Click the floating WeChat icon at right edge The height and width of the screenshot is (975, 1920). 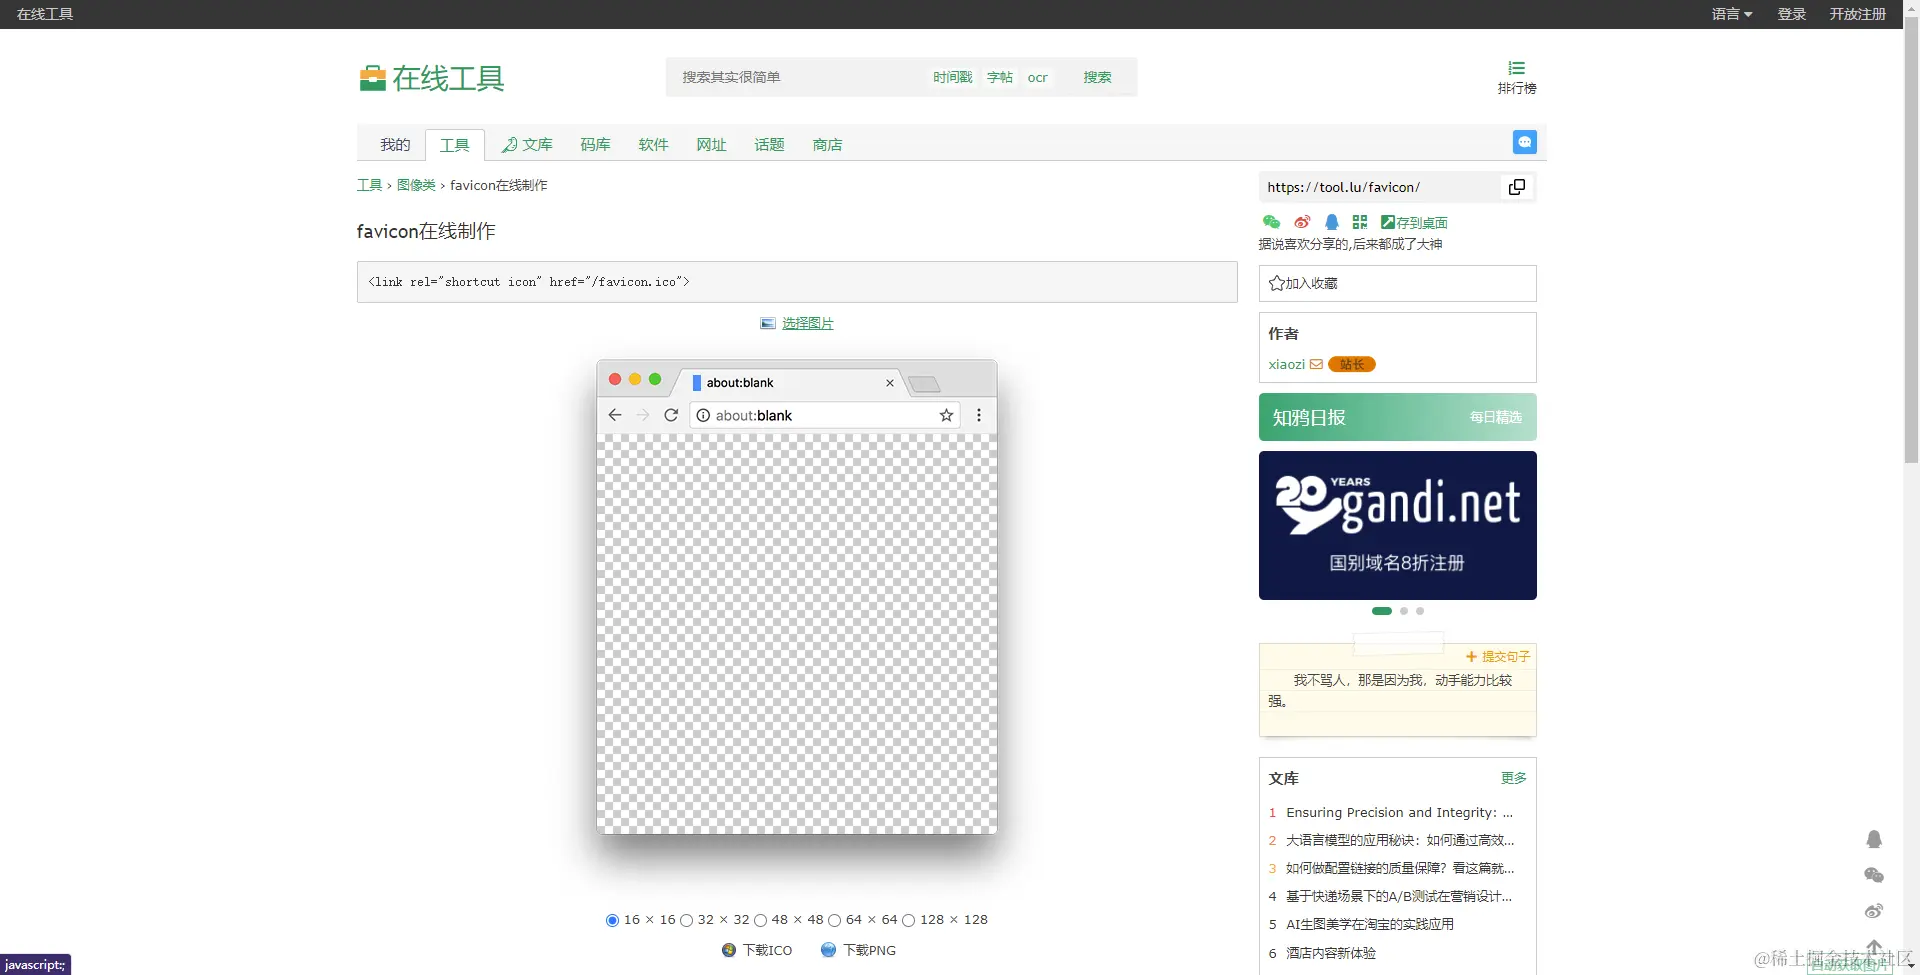1874,875
